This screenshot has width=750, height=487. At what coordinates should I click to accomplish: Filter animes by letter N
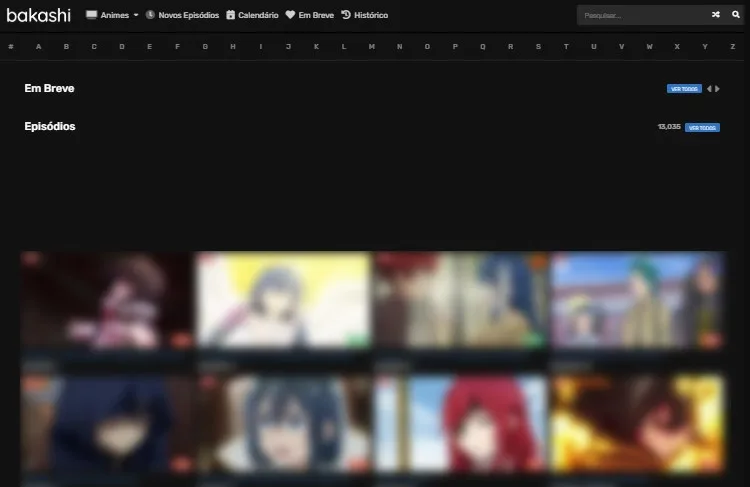pos(399,46)
